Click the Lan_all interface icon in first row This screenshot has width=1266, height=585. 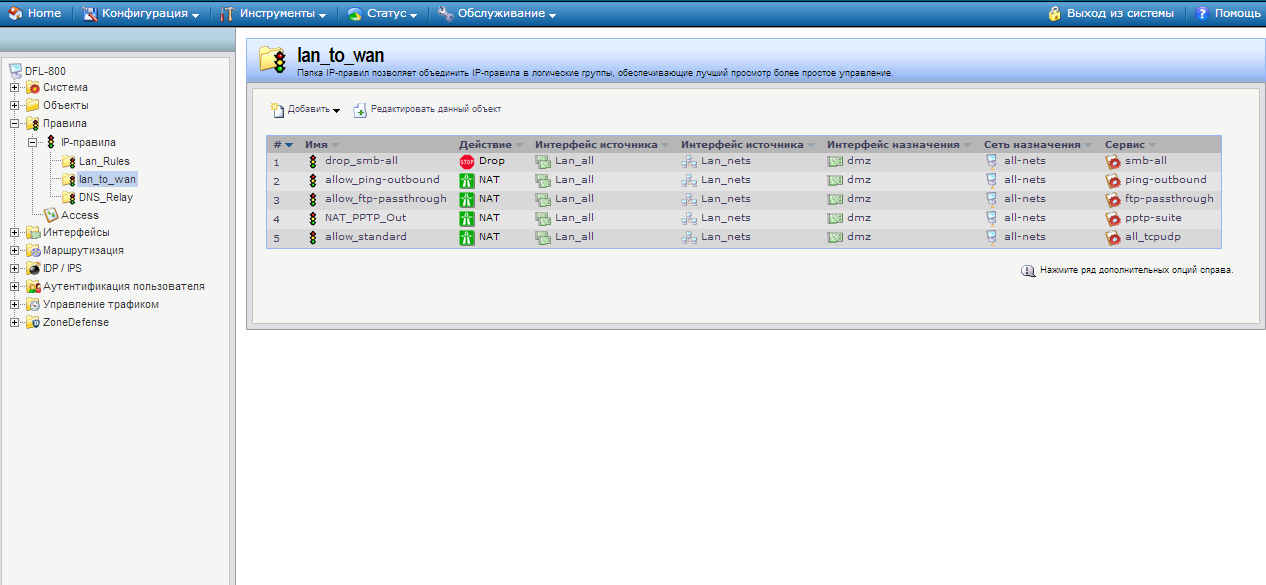point(543,161)
